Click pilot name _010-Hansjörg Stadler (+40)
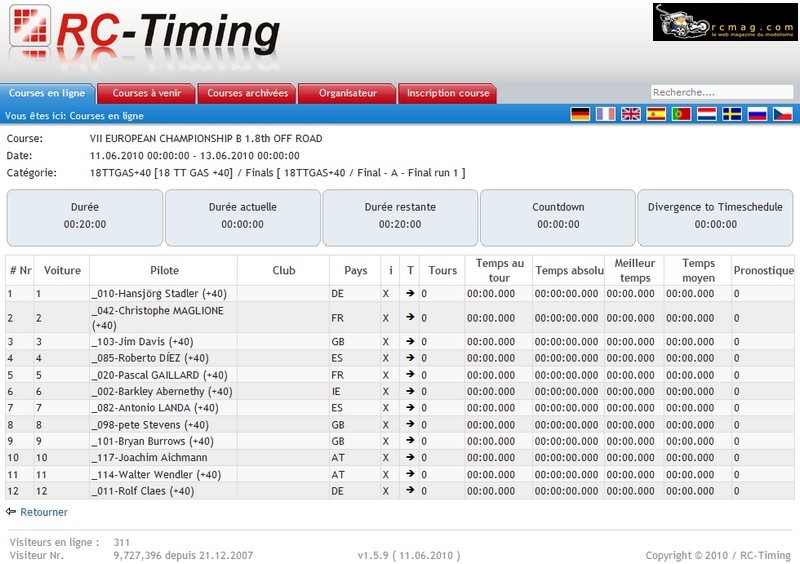 [159, 293]
